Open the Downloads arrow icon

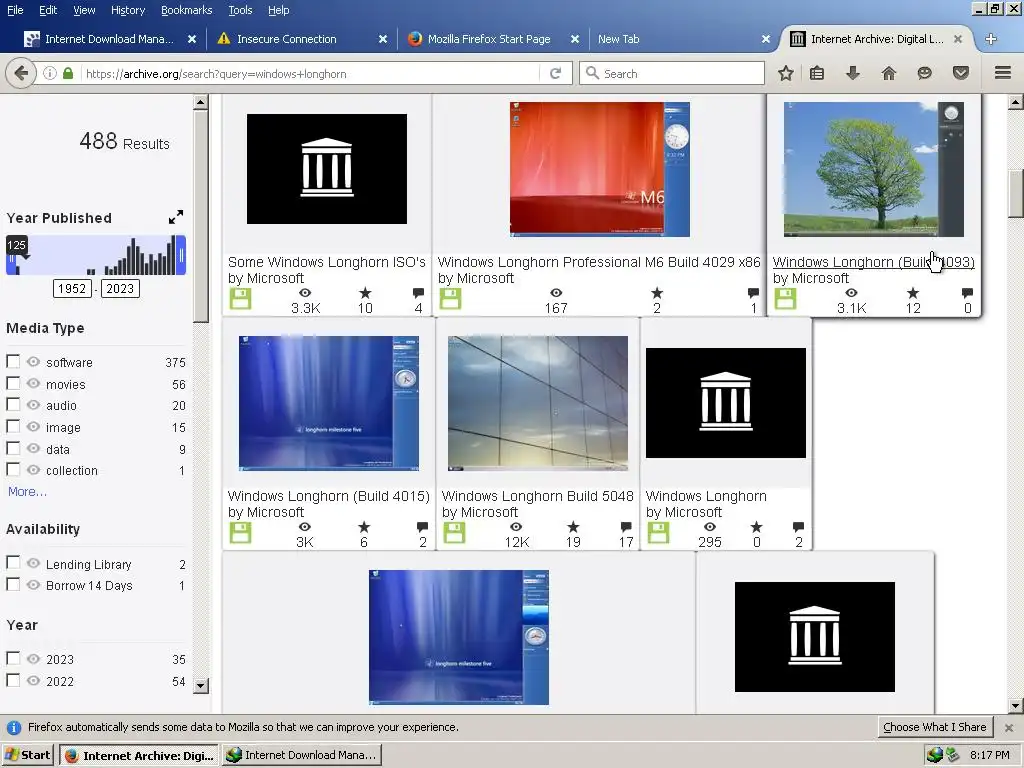coord(853,73)
